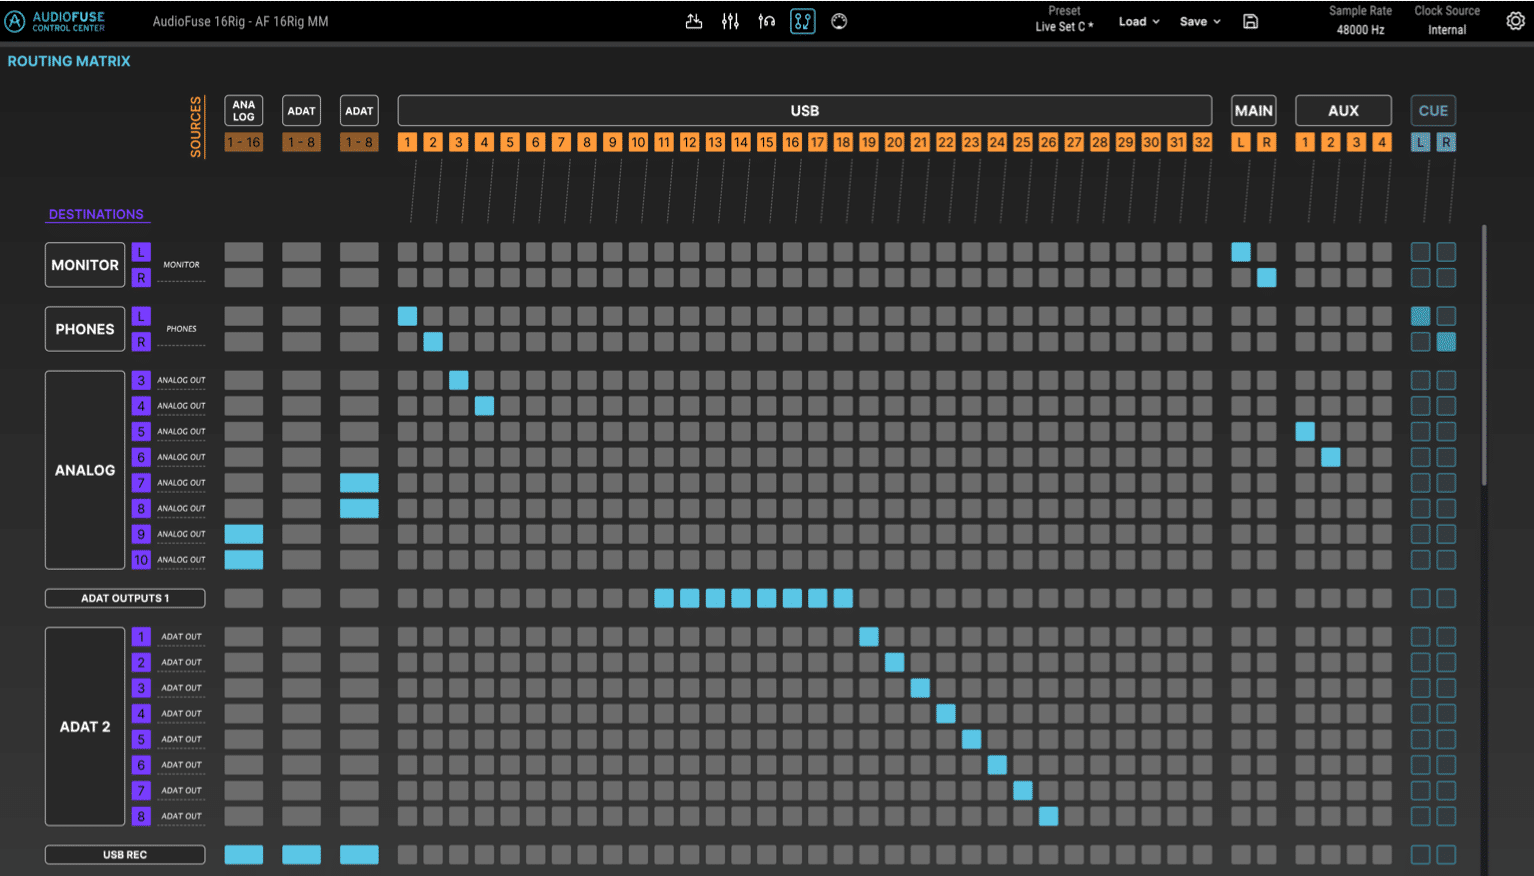Click the DESTINATIONS label
The height and width of the screenshot is (876, 1534).
tap(96, 214)
